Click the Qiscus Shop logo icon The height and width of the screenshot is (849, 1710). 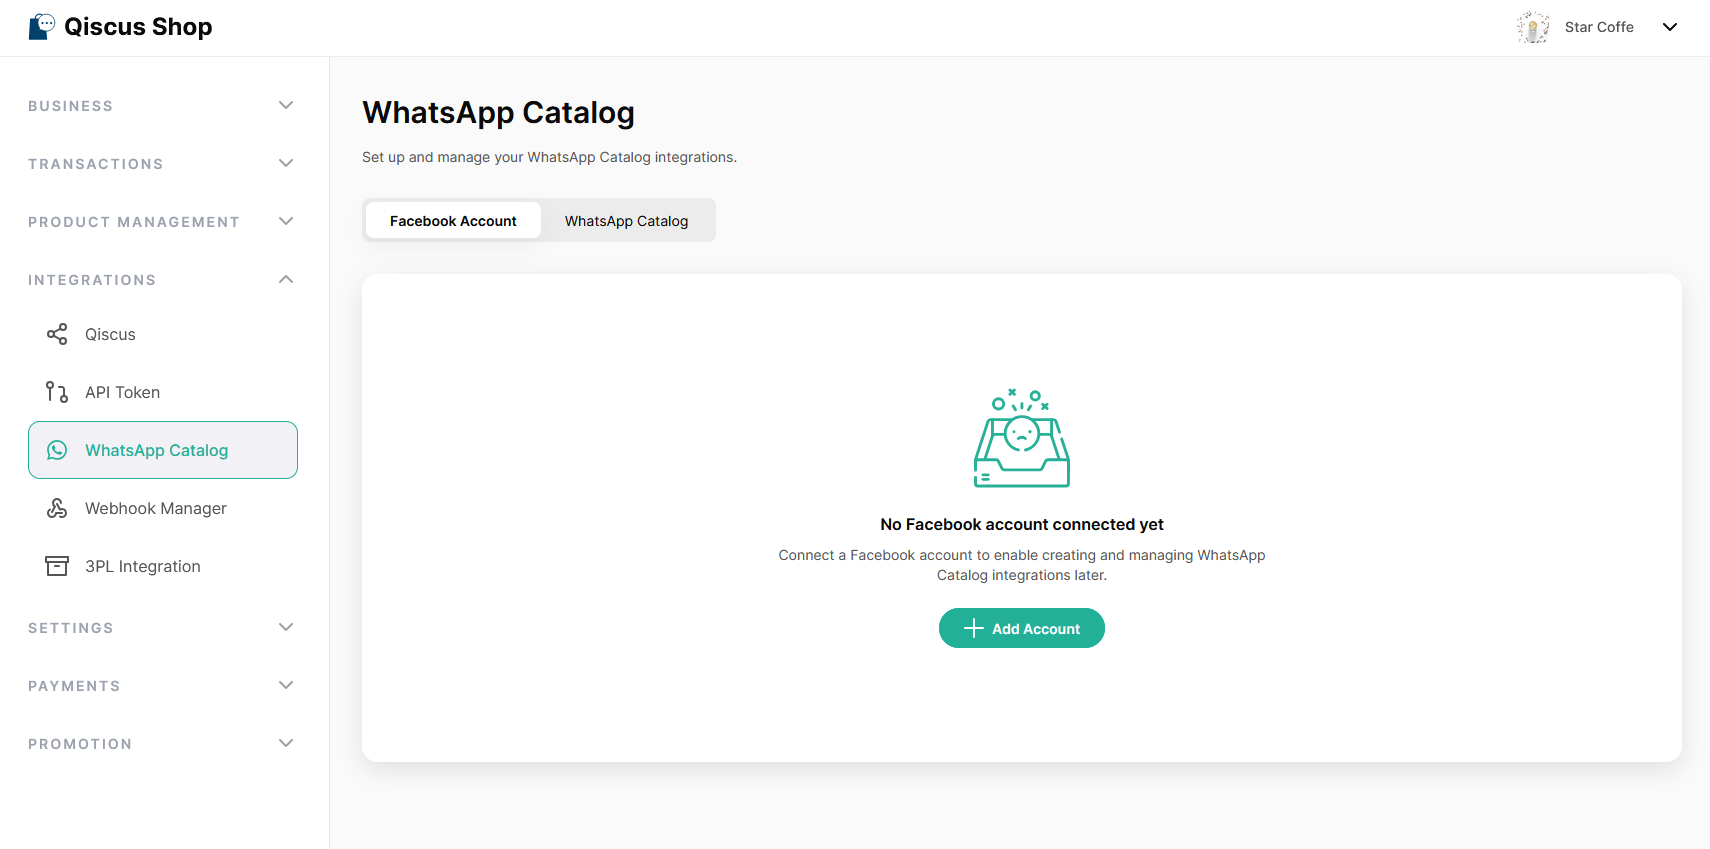coord(42,26)
